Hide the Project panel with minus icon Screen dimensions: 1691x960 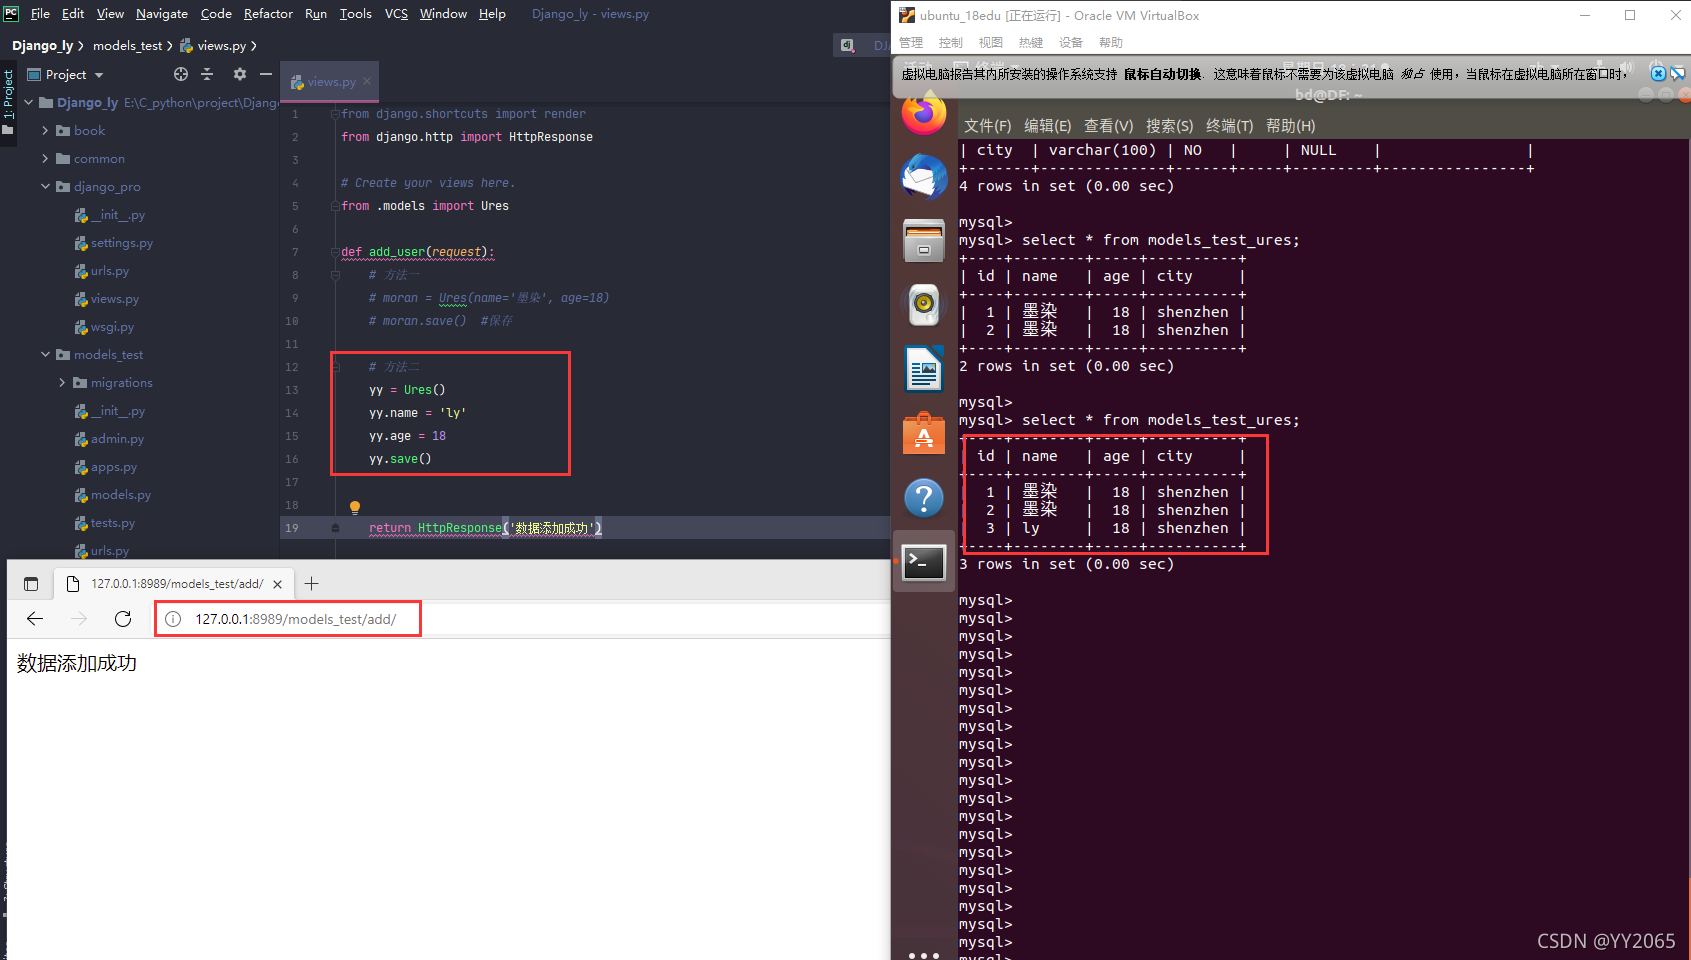click(266, 74)
